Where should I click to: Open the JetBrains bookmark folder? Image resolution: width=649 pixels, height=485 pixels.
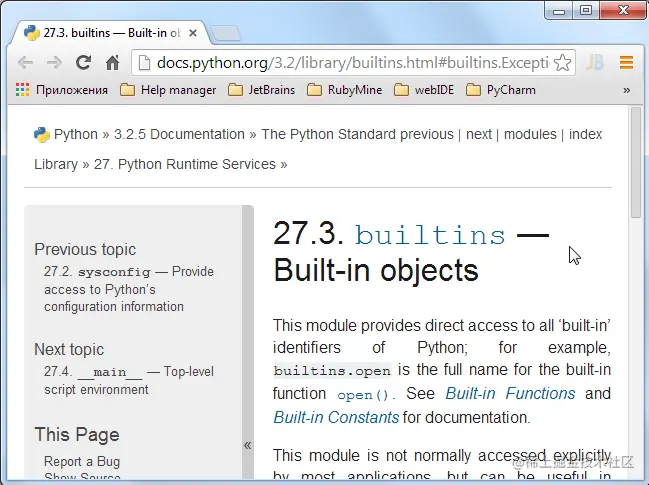[x=262, y=90]
